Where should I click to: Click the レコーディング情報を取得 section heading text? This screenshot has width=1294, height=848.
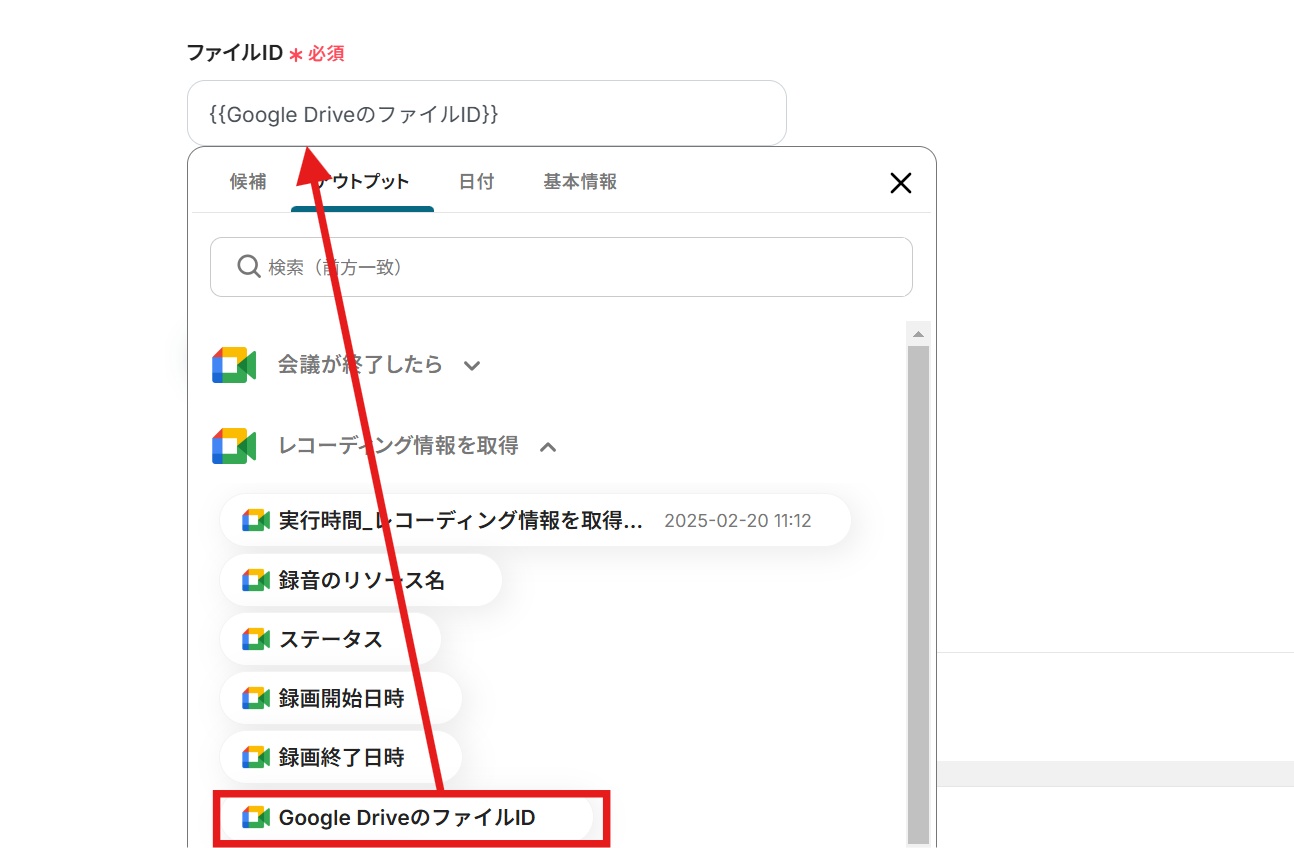pos(398,446)
